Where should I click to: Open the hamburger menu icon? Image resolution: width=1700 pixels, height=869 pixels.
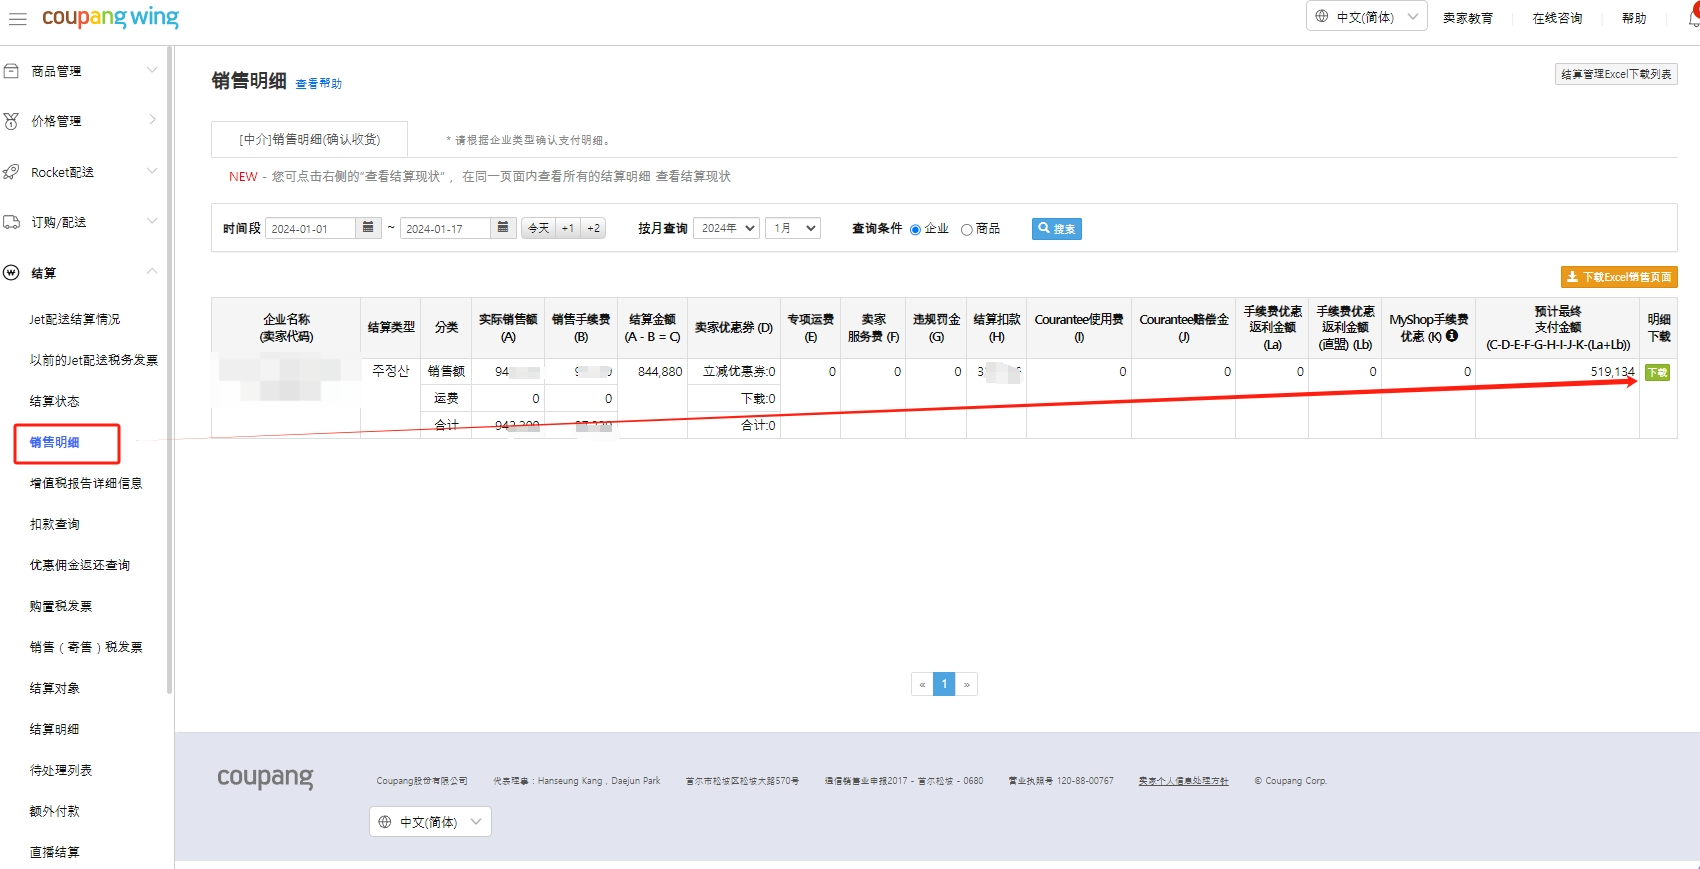pyautogui.click(x=17, y=19)
